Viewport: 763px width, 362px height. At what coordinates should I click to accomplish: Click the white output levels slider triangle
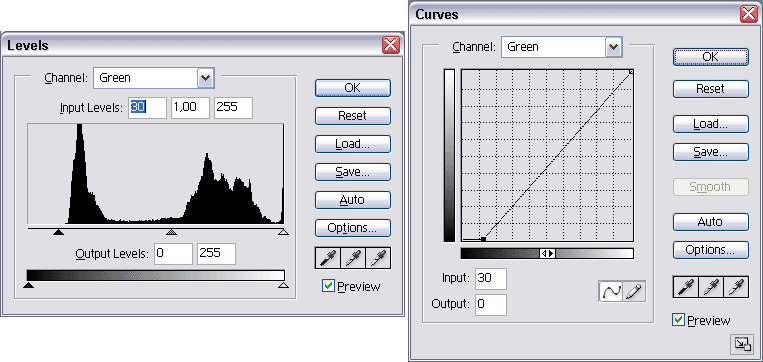pyautogui.click(x=283, y=285)
